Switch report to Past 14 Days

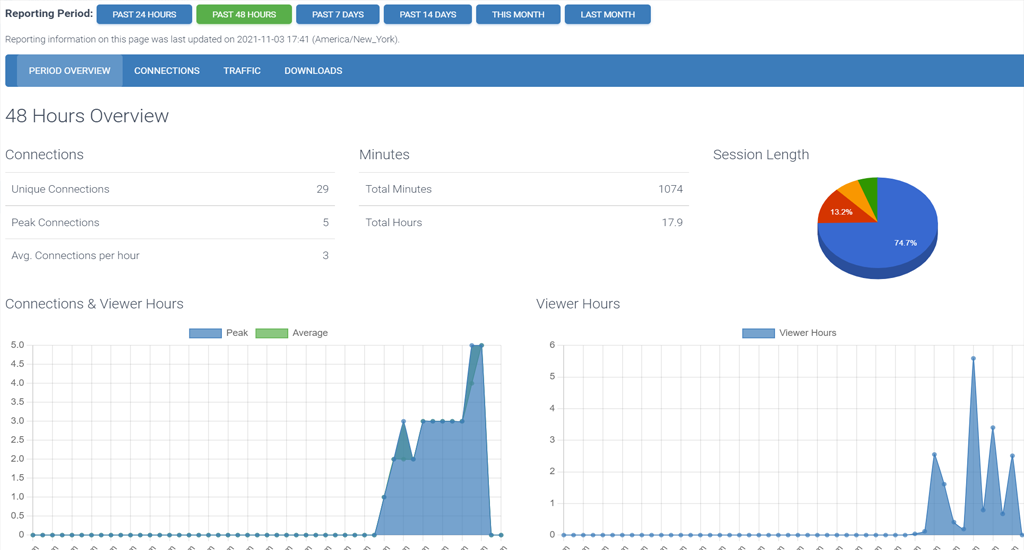428,14
